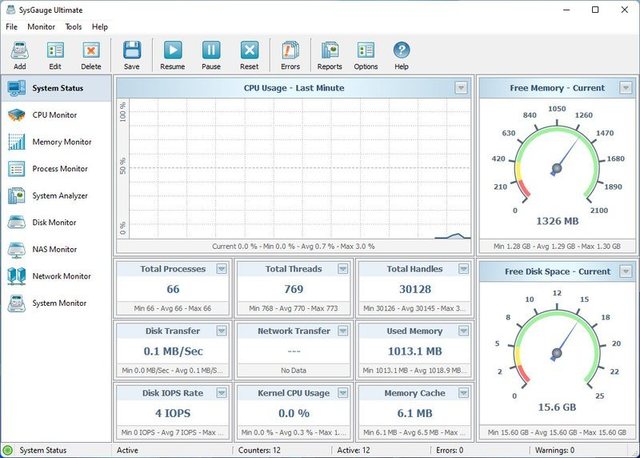Screen dimensions: 640x458
Task: Click the Used Memory counter value
Action: click(412, 351)
